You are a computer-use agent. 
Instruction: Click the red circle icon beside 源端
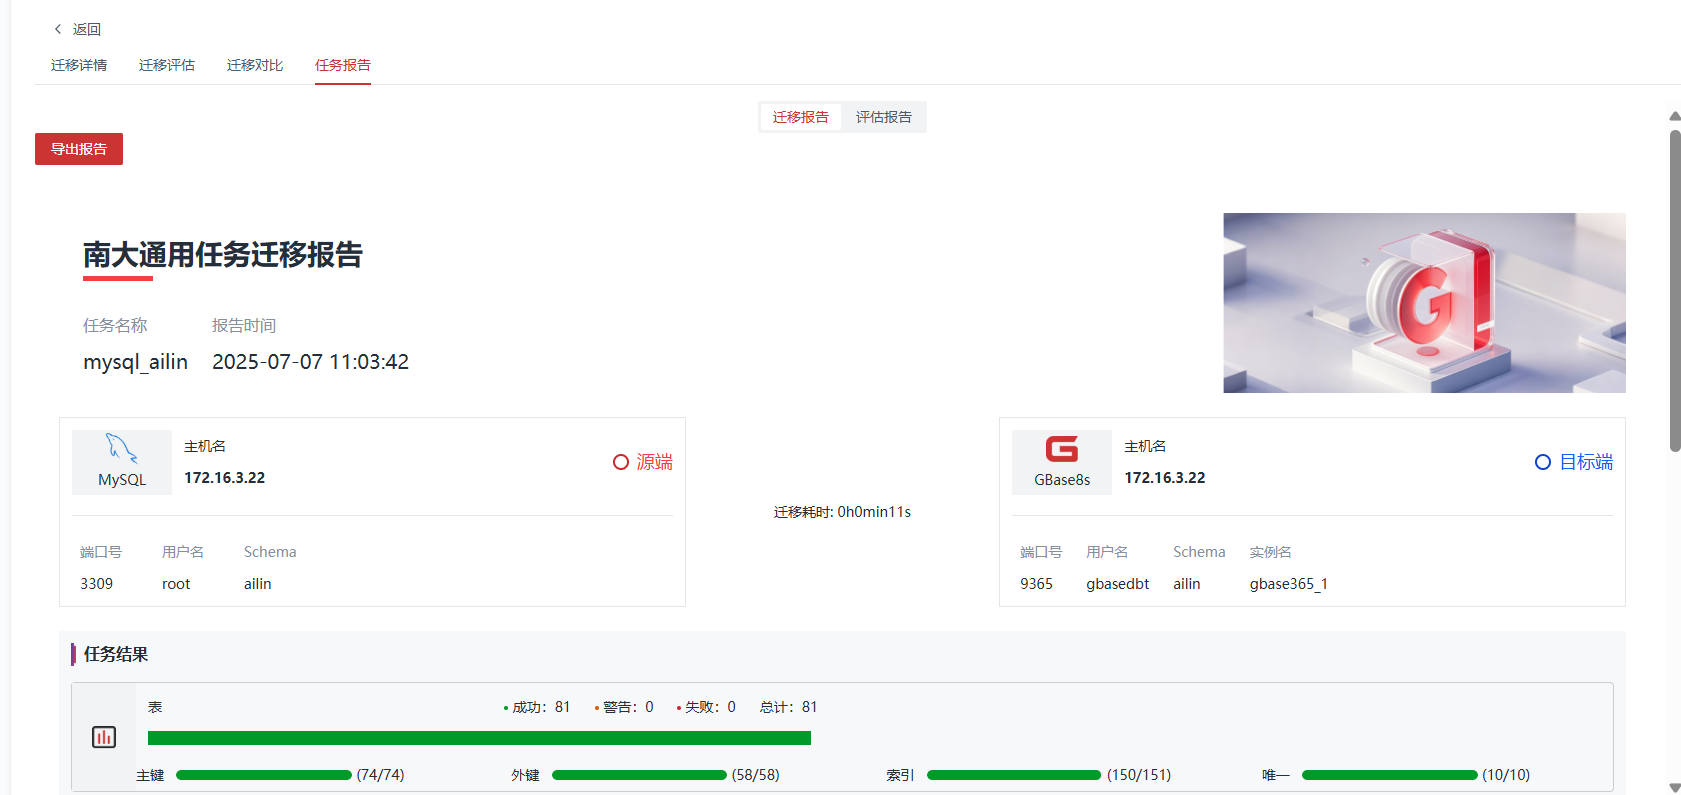621,462
